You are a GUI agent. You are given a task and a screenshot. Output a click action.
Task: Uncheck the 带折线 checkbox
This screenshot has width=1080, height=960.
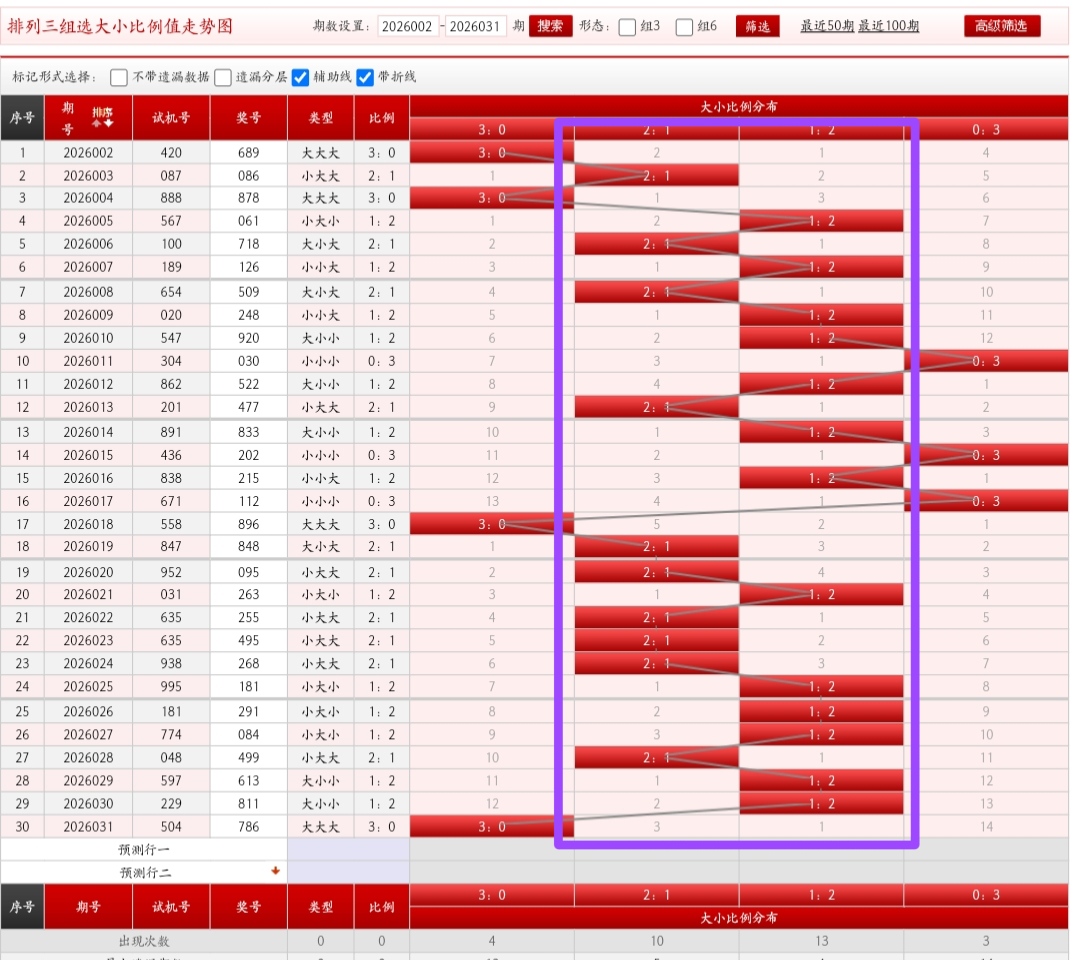[365, 77]
